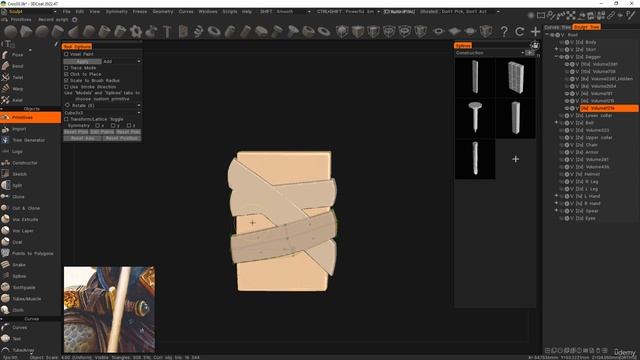Click the question mark help icon
This screenshot has height=360, width=640.
tap(504, 31)
